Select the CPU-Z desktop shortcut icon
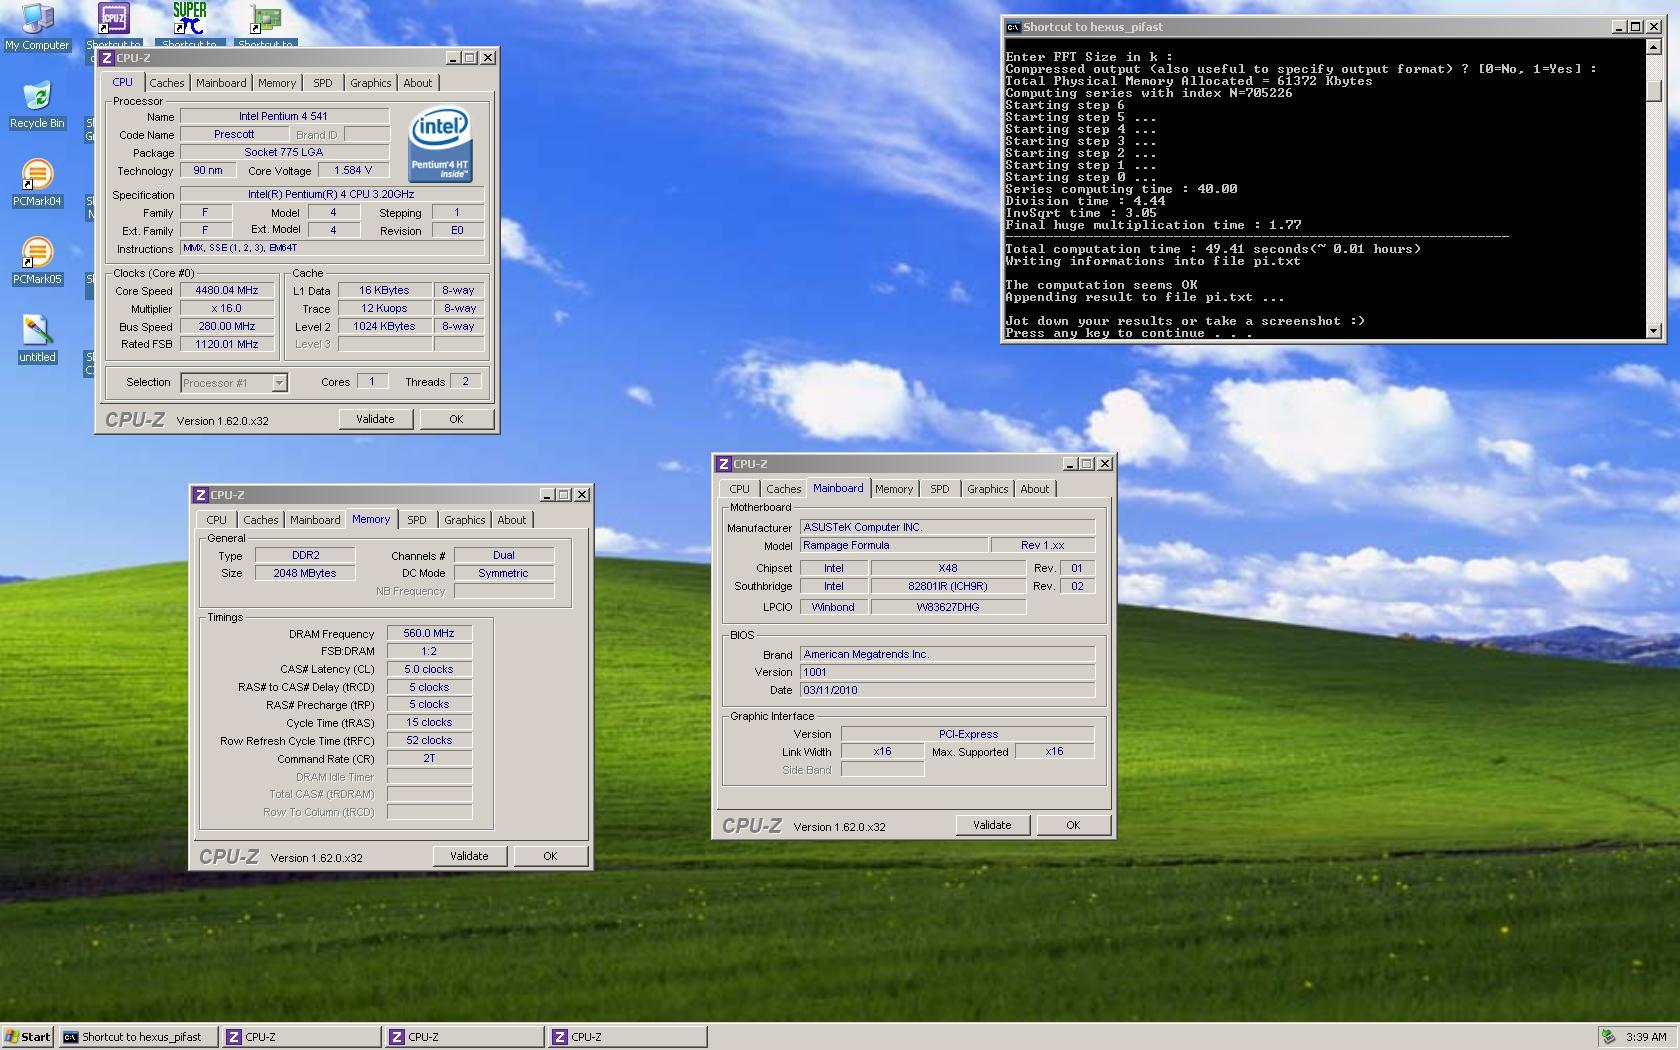Screen dimensions: 1680x1050 (x=113, y=18)
